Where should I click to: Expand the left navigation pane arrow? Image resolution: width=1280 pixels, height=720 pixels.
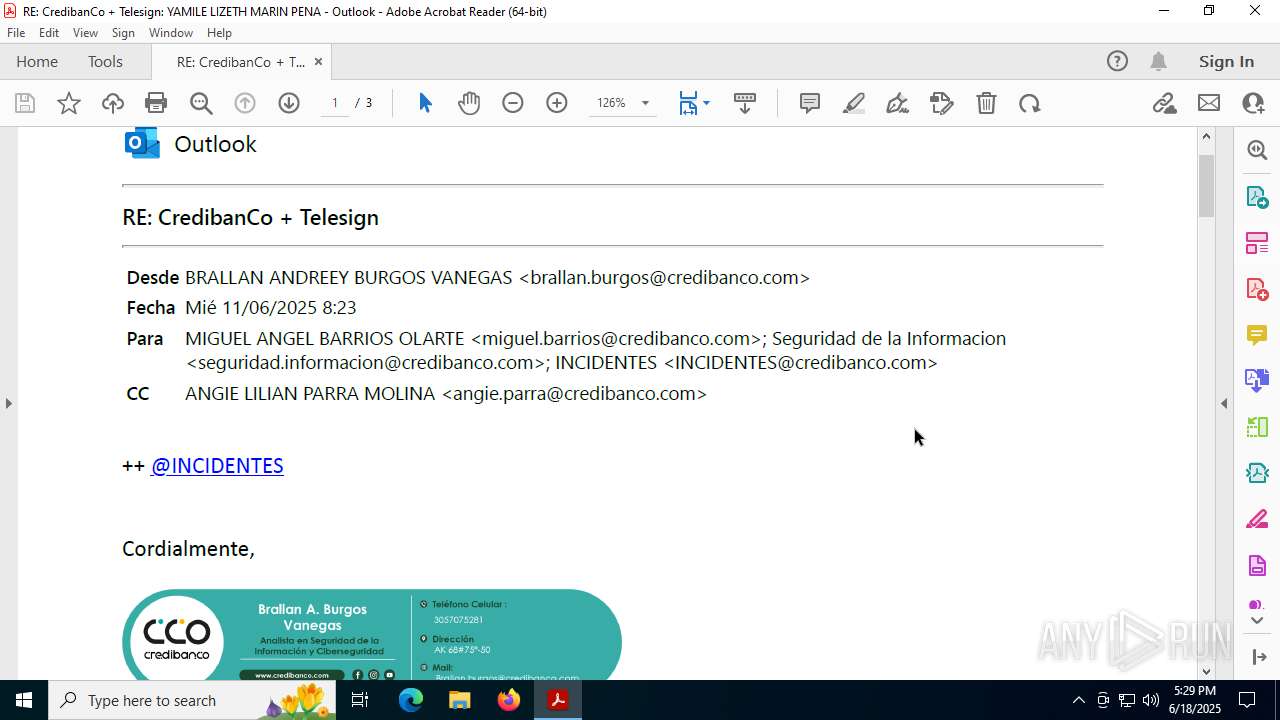click(x=8, y=403)
